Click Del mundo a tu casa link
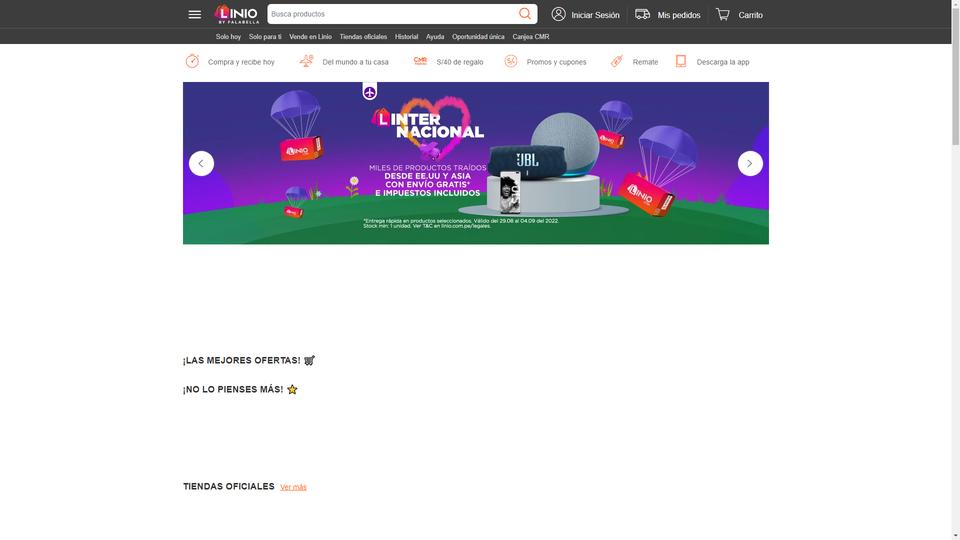Screen dimensions: 960x540 pyautogui.click(x=355, y=62)
